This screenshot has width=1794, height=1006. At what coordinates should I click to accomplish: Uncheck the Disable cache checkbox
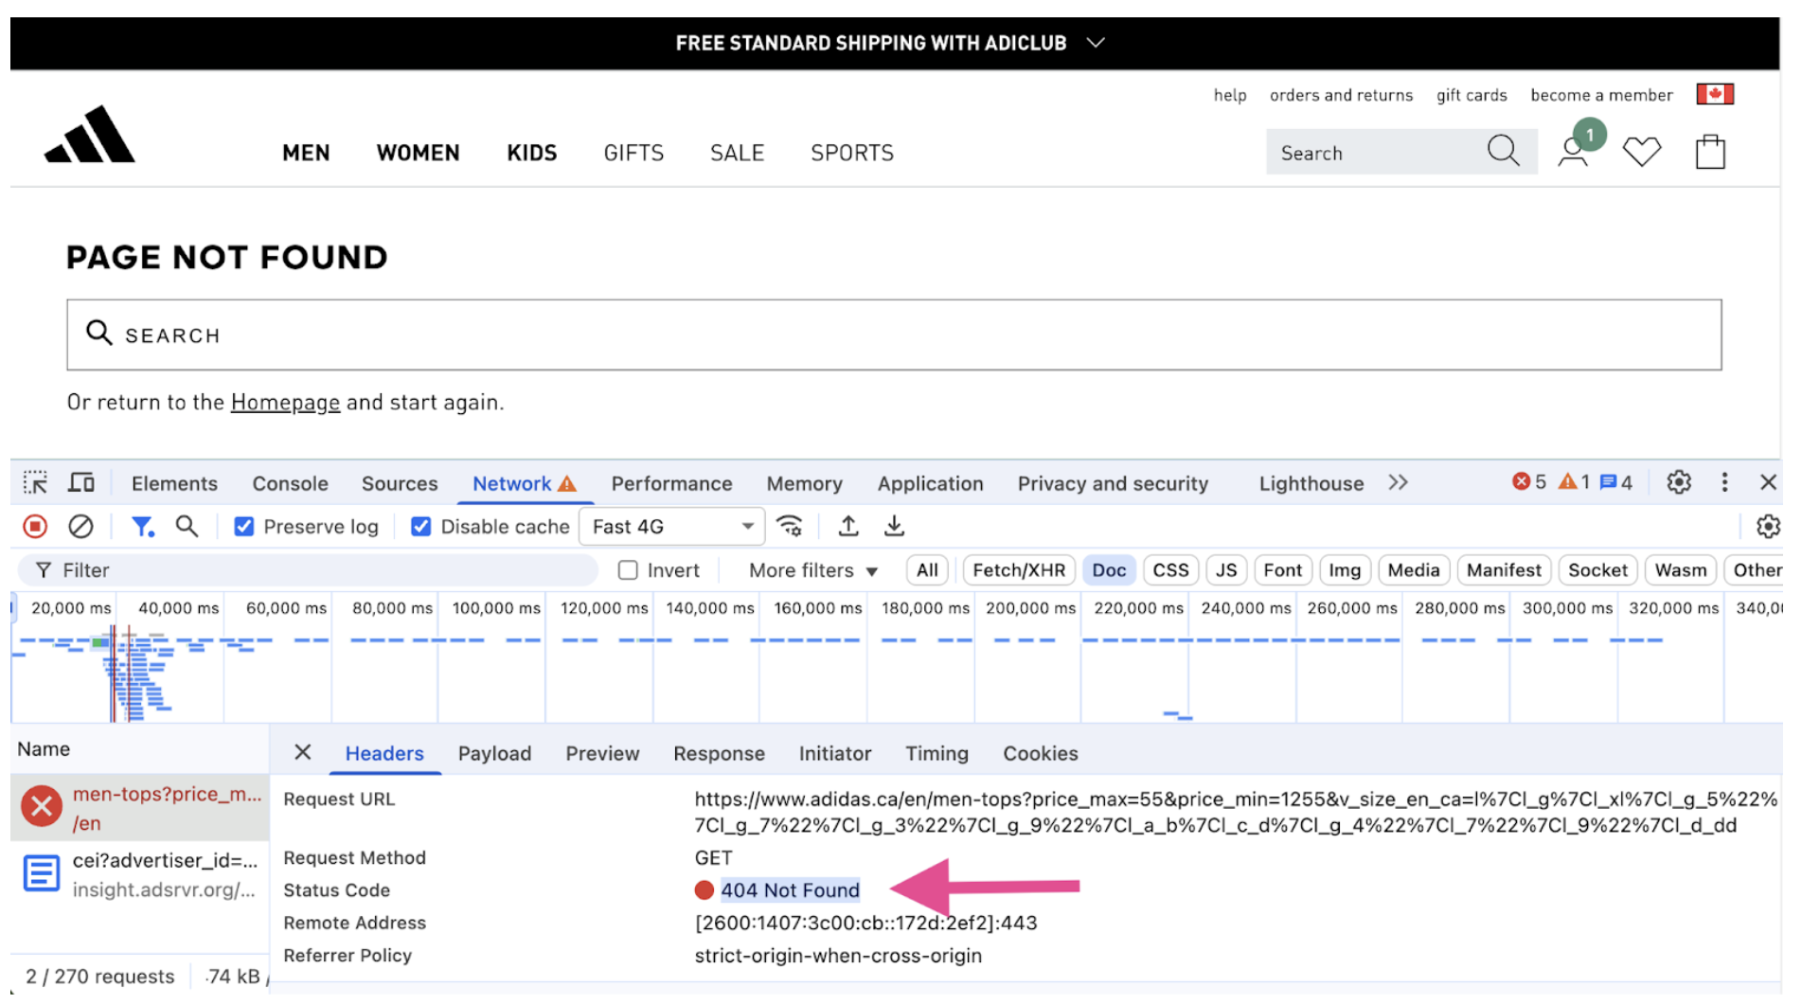pos(421,527)
